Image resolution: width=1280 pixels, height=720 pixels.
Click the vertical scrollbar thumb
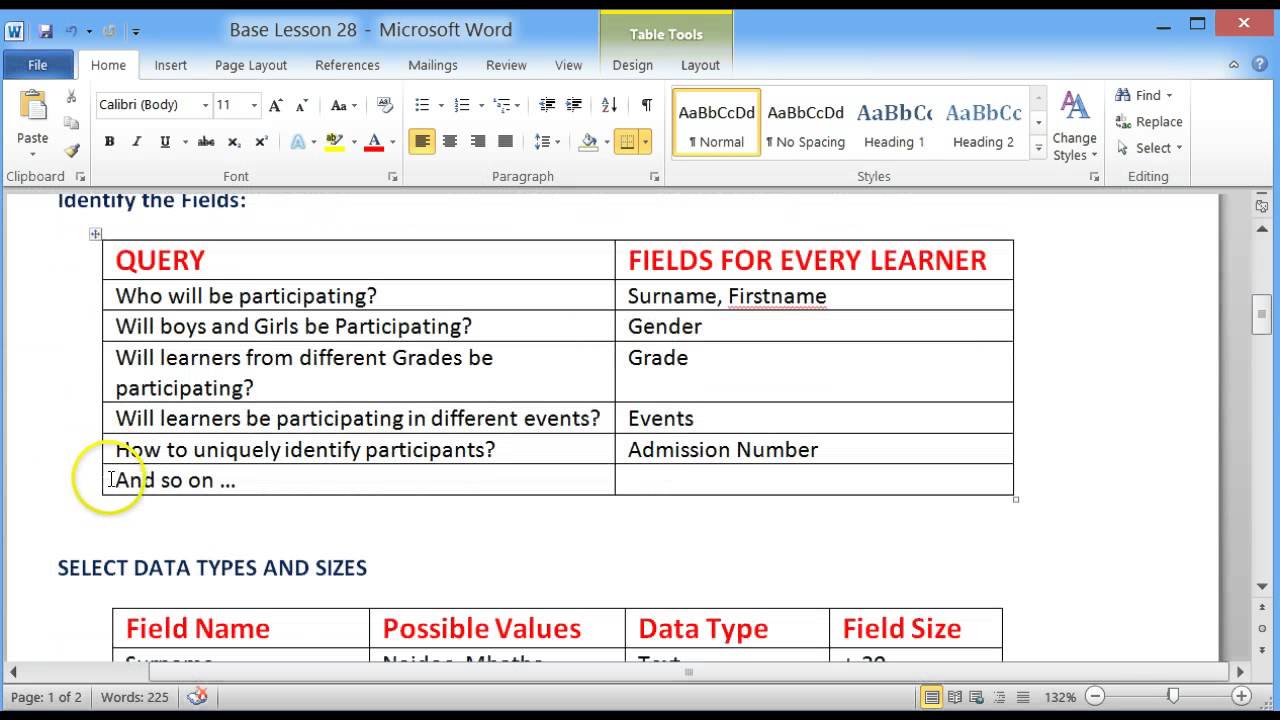point(1262,314)
